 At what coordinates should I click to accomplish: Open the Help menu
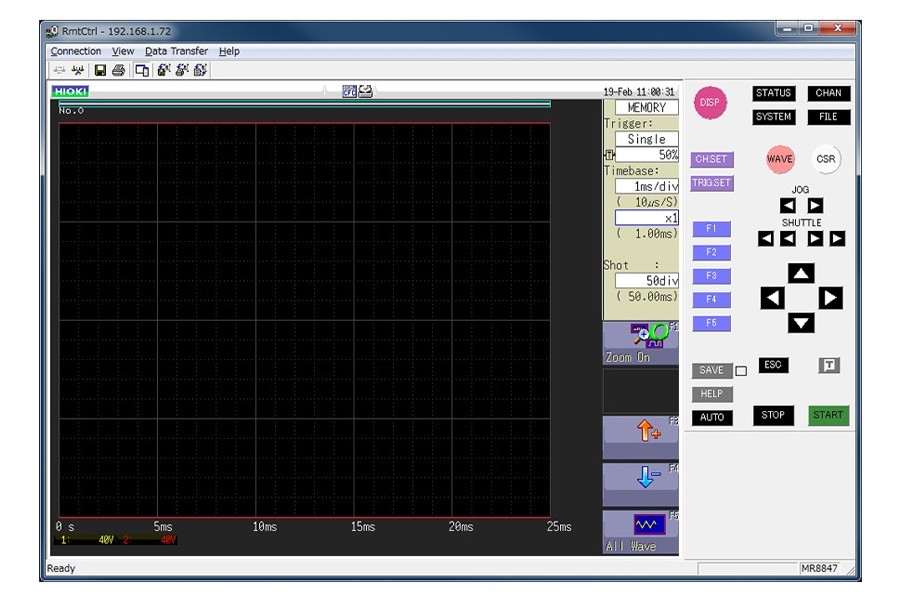pyautogui.click(x=229, y=51)
